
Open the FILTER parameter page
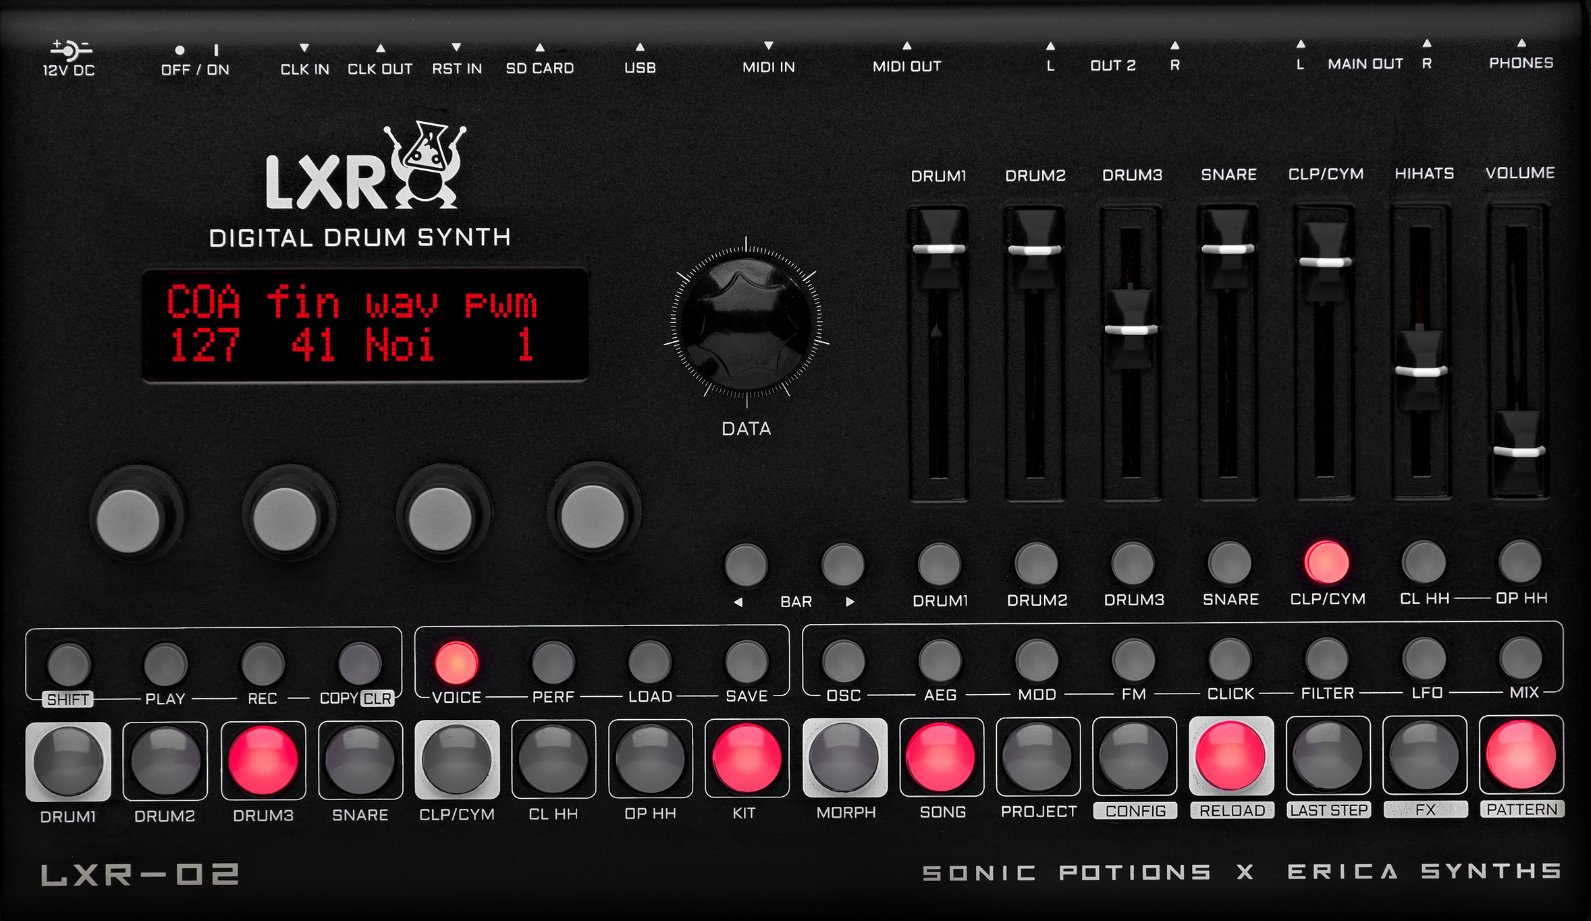1327,660
